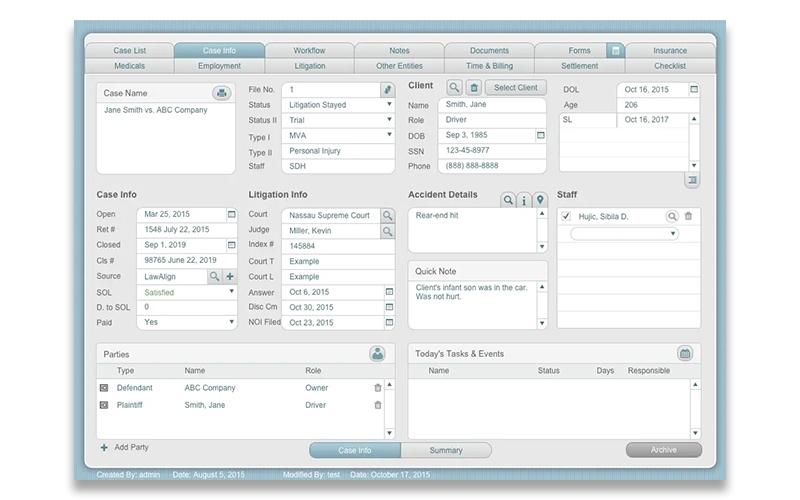The image size is (800, 500).
Task: Open the SOL Satisfied dropdown
Action: tap(231, 291)
